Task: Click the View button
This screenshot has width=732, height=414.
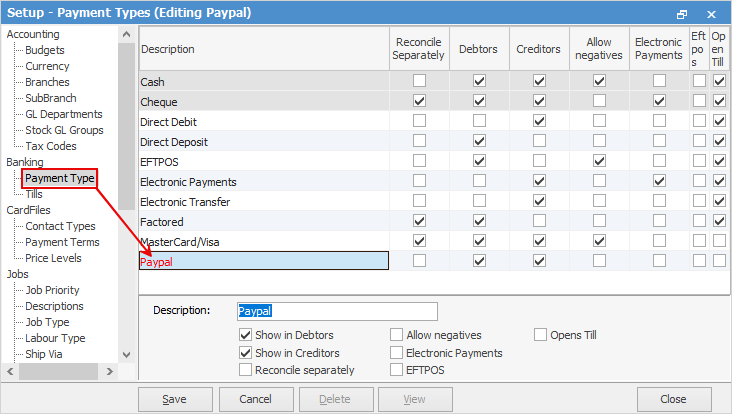Action: coord(415,400)
